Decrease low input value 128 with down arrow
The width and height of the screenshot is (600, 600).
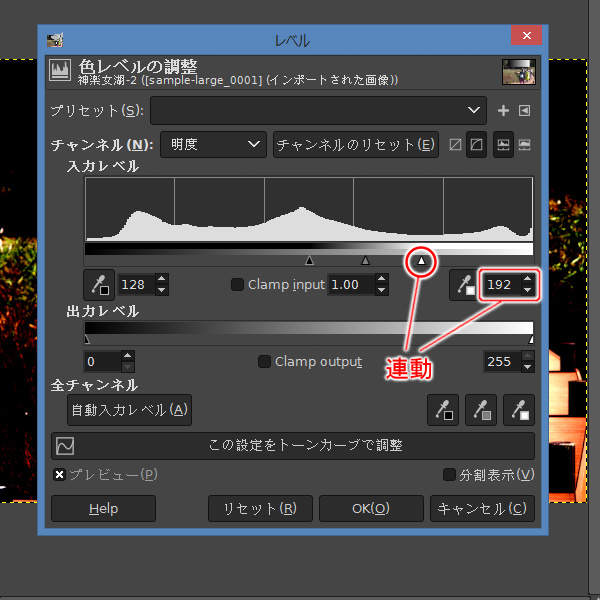(x=162, y=290)
